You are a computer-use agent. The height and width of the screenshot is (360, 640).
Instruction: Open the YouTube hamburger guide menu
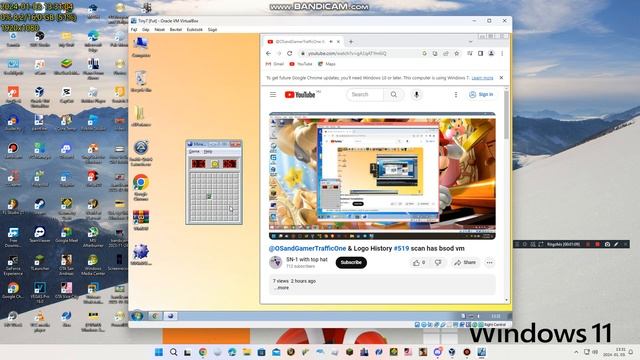pos(273,95)
